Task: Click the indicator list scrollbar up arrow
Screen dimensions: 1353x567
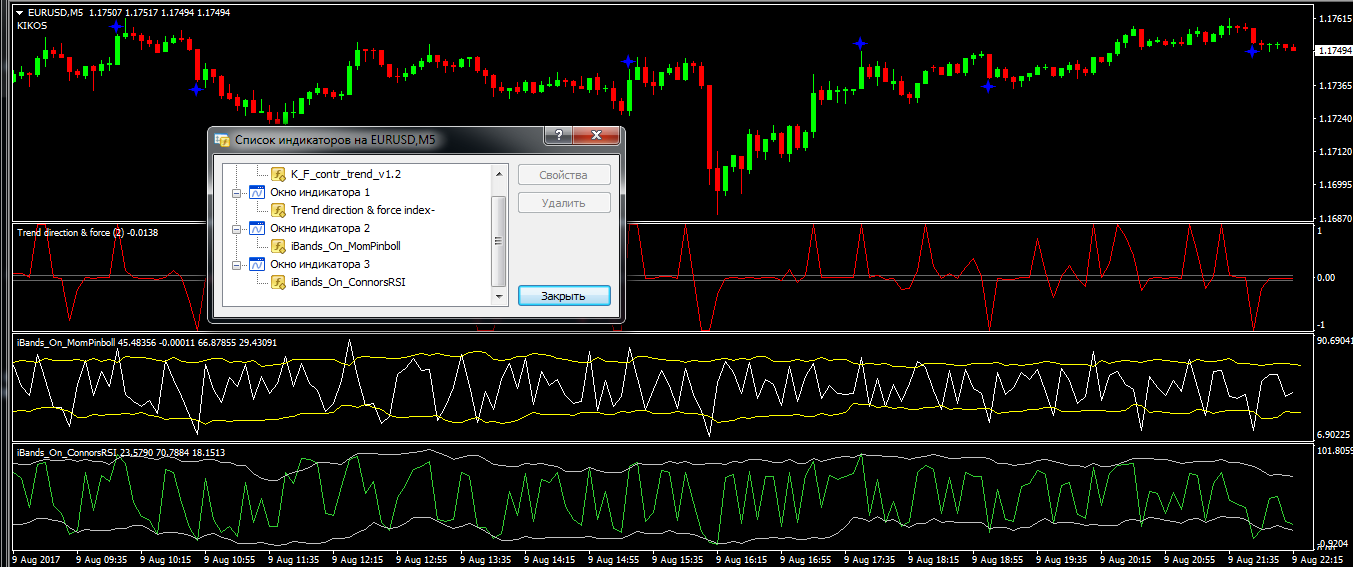Action: (499, 172)
